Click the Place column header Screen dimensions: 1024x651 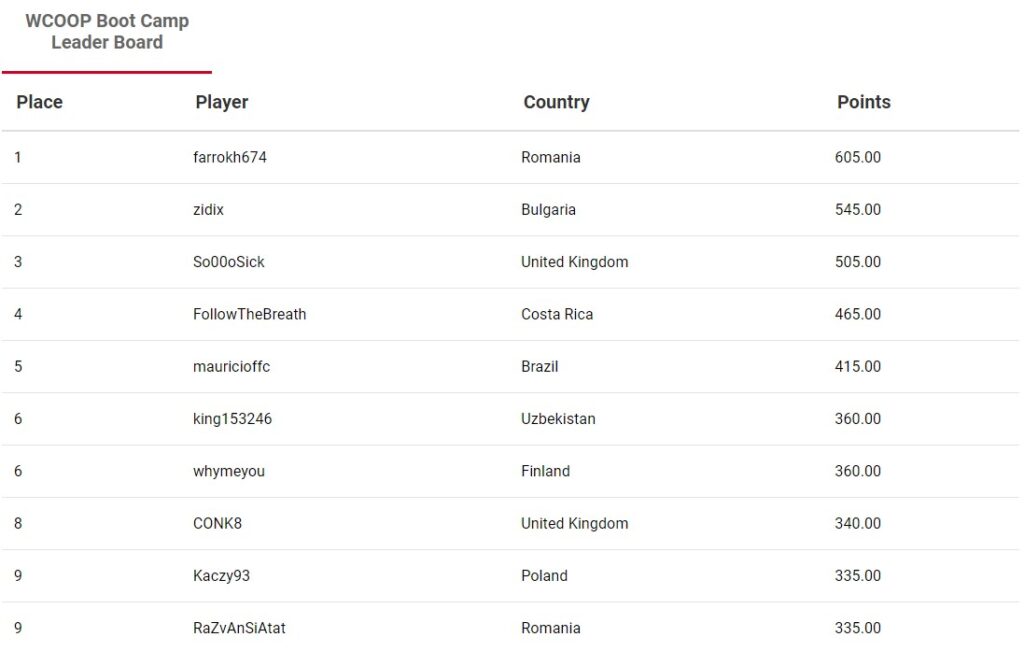(x=40, y=102)
